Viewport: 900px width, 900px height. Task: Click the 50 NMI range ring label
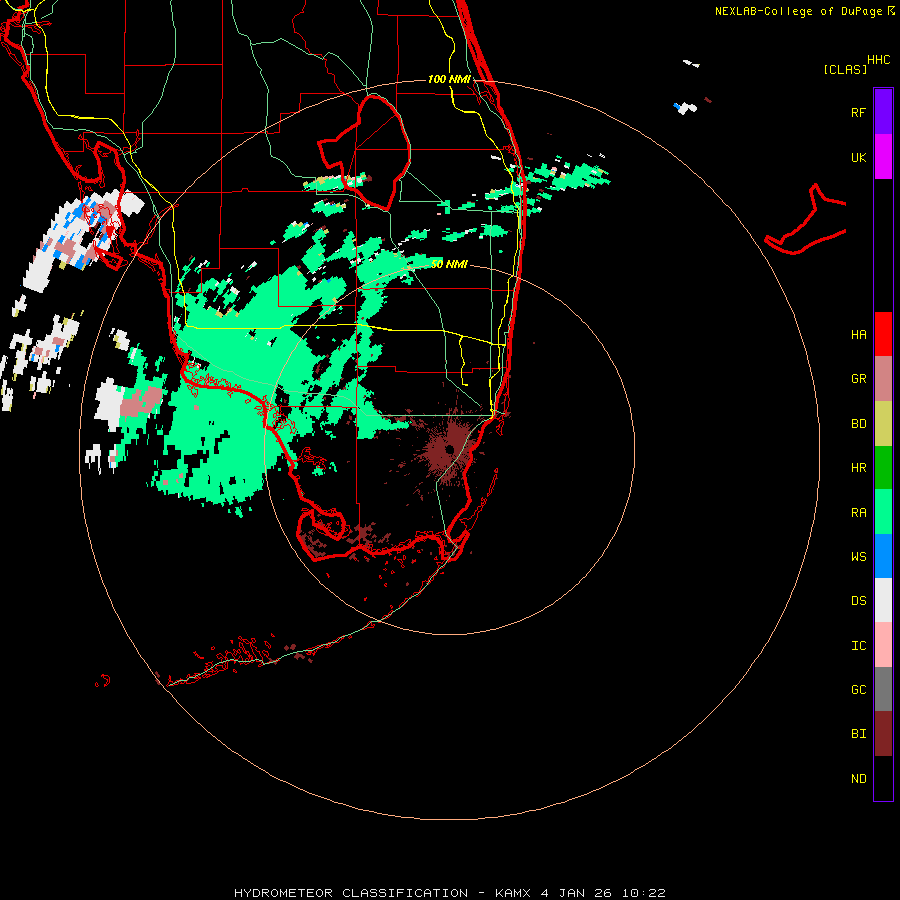pos(449,264)
